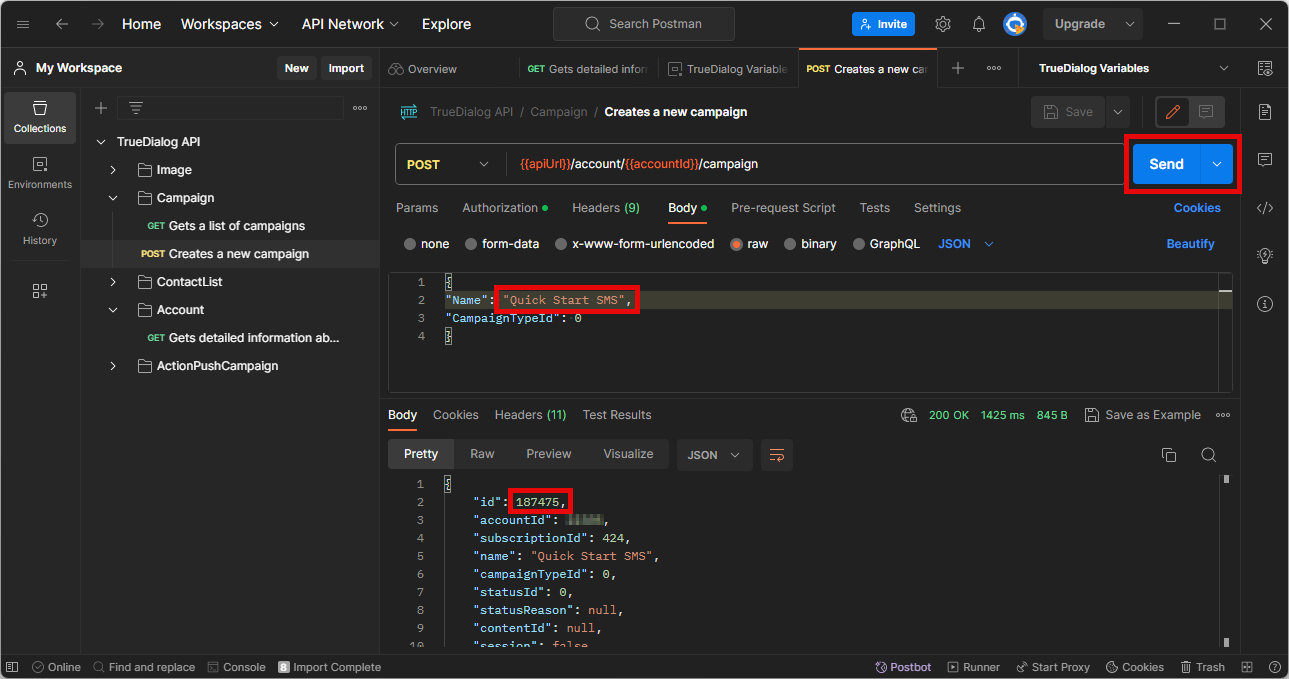Screen dimensions: 1289x679
Task: Expand the ContactList folder
Action: (113, 282)
